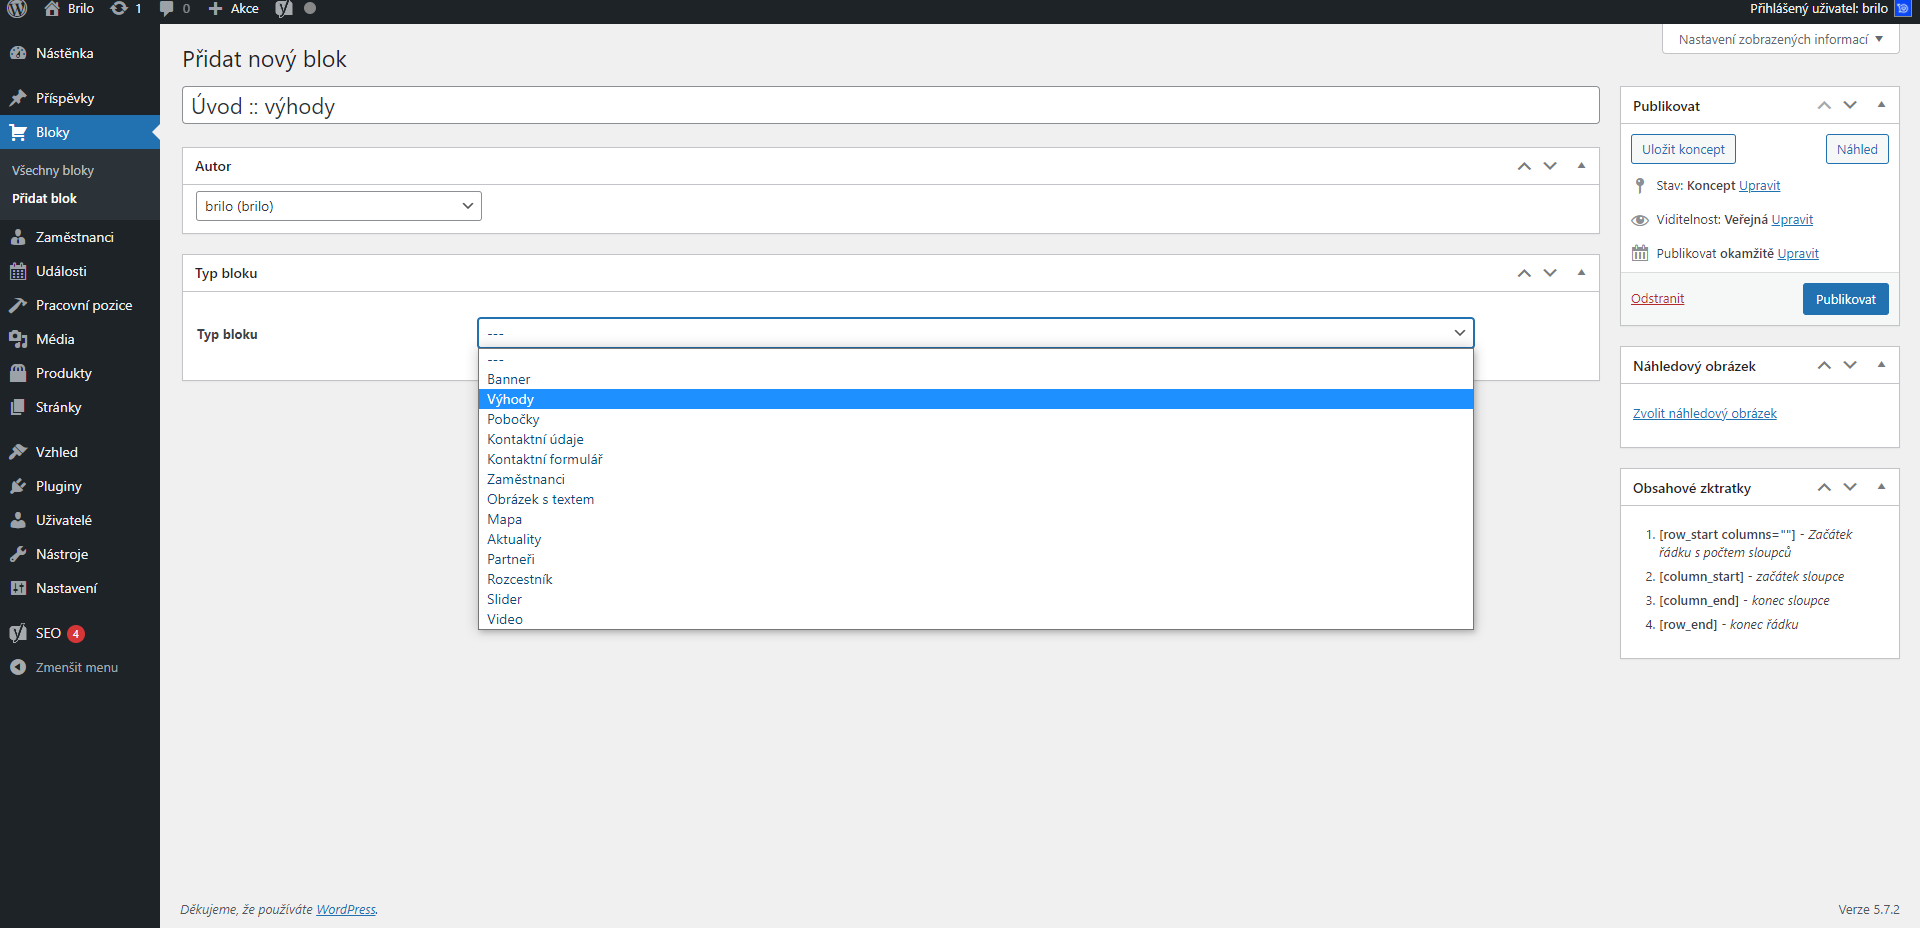This screenshot has height=928, width=1920.
Task: Go to Události calendar section
Action: pyautogui.click(x=61, y=271)
